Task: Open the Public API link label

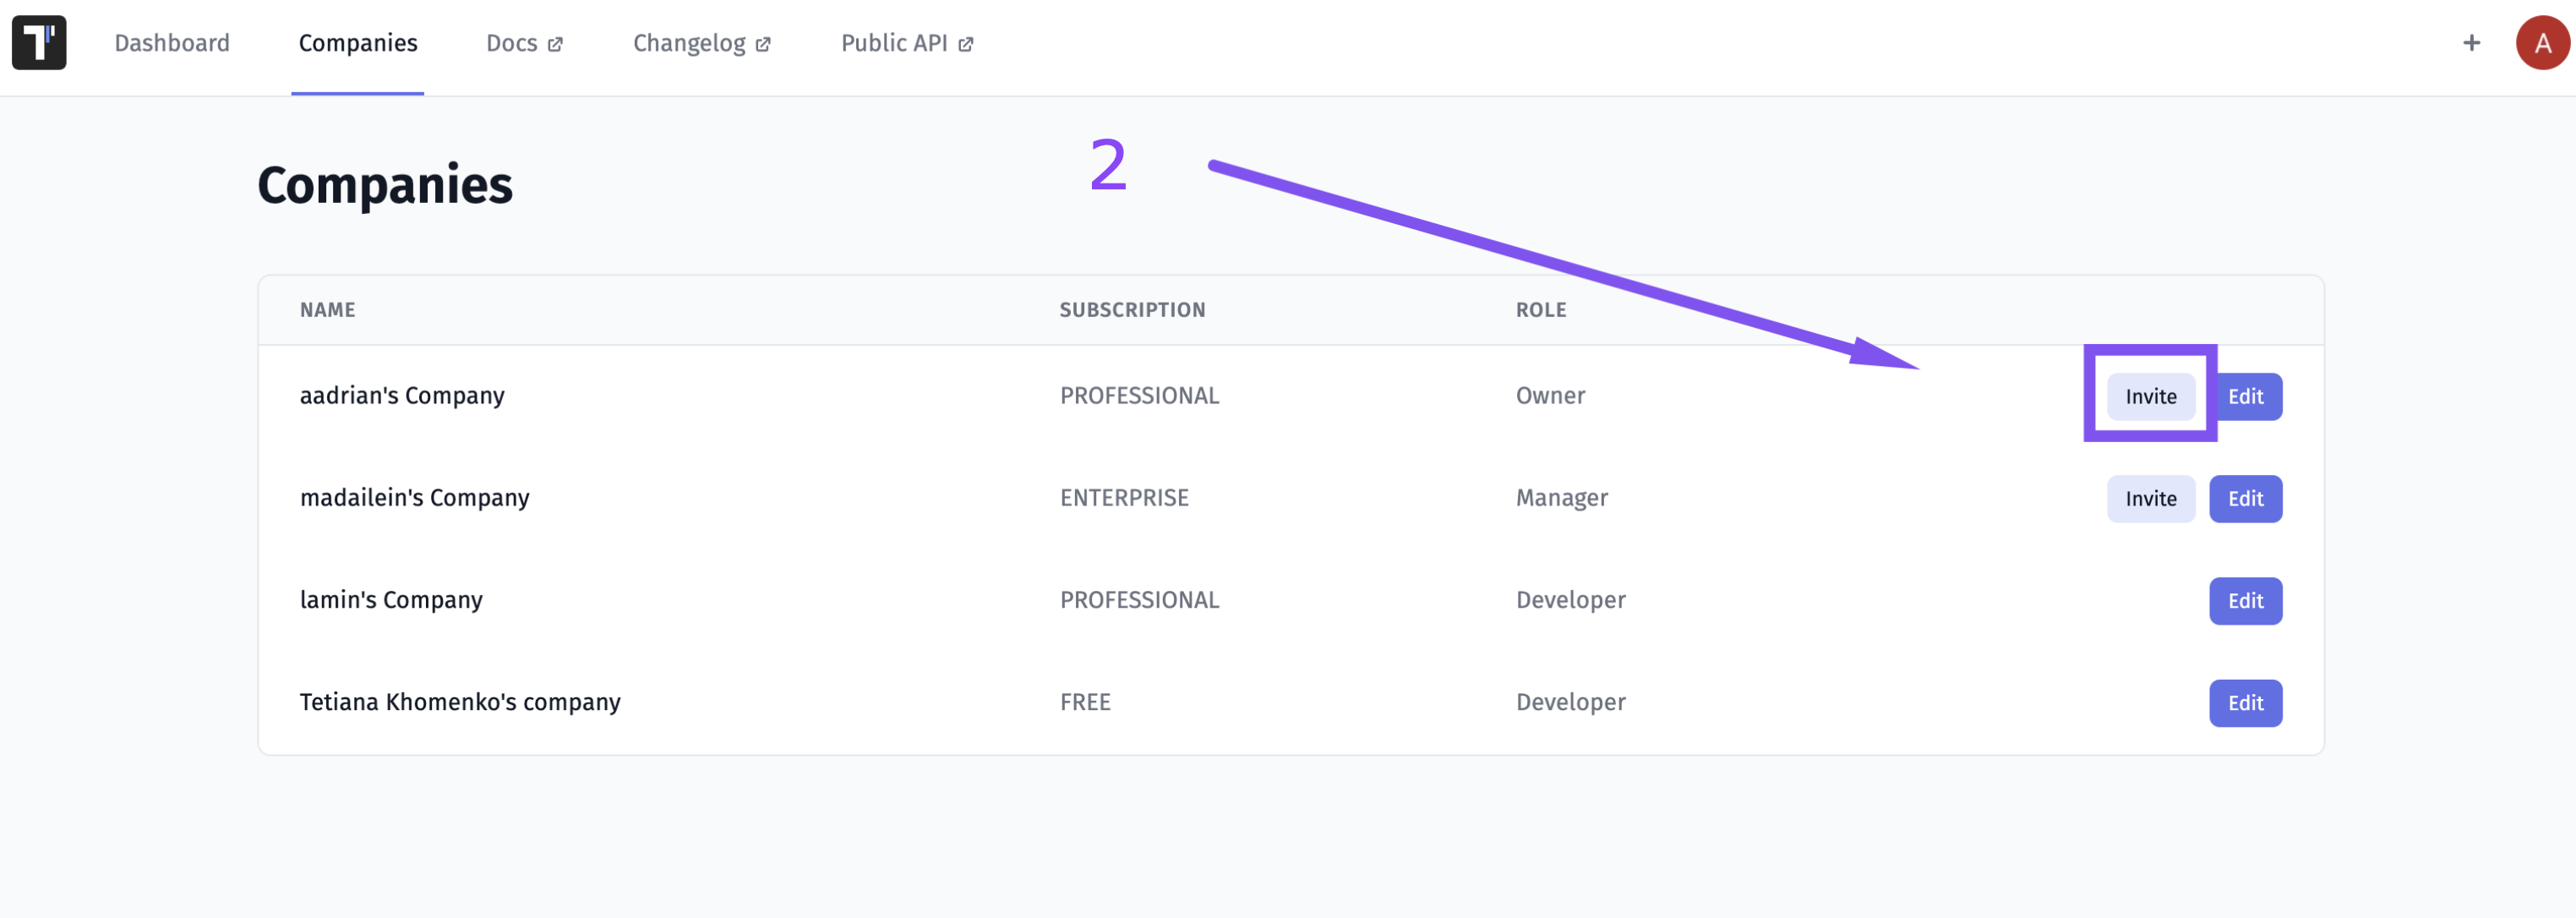Action: tap(894, 43)
